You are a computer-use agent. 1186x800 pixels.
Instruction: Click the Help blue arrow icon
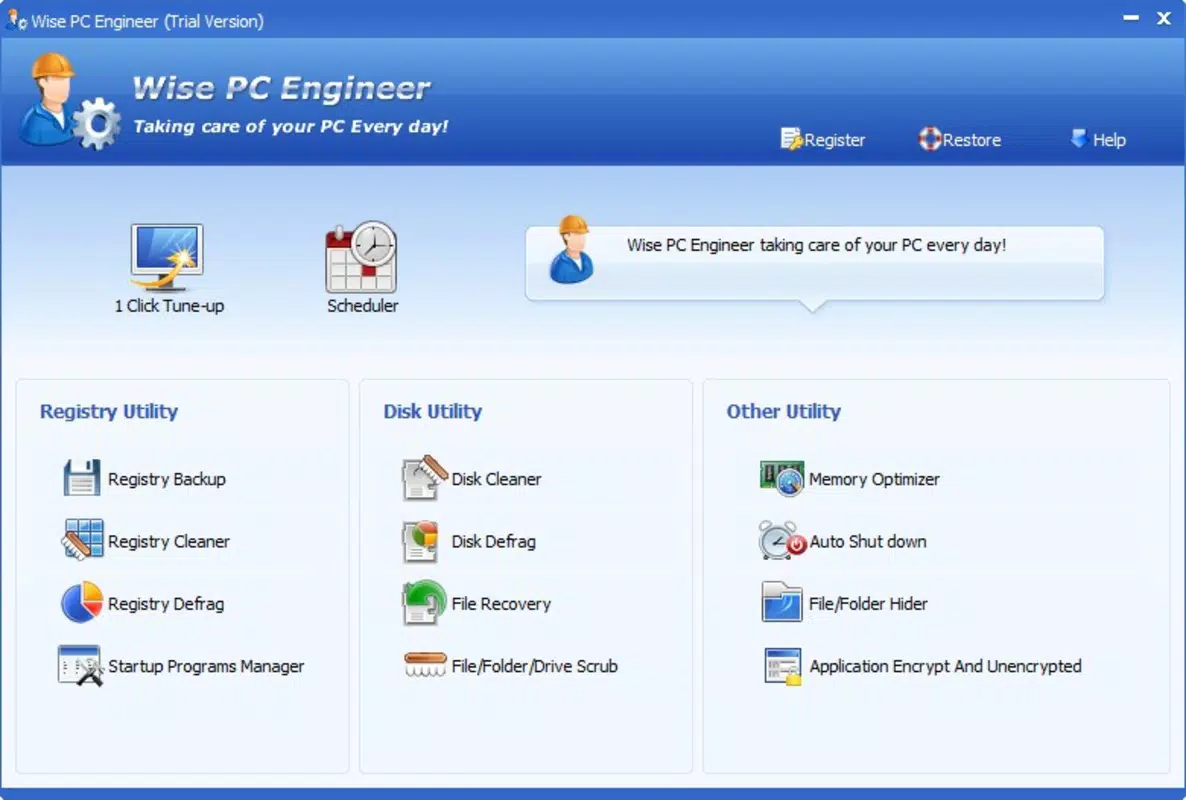[x=1079, y=138]
